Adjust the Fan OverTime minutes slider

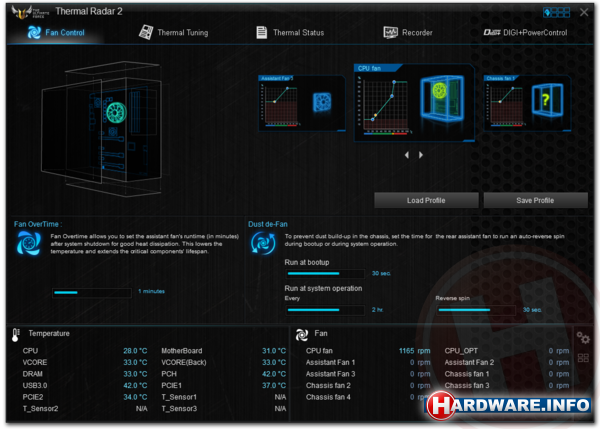pyautogui.click(x=92, y=293)
